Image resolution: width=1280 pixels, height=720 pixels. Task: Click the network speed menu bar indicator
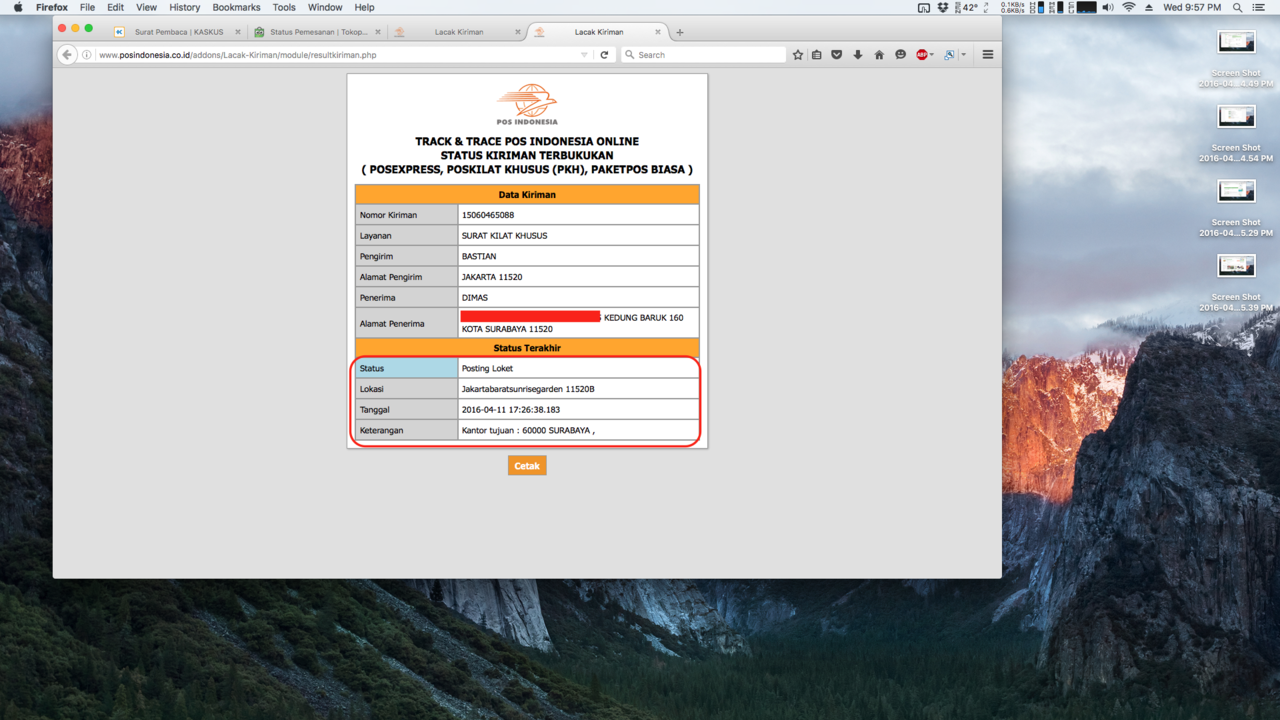(1013, 7)
